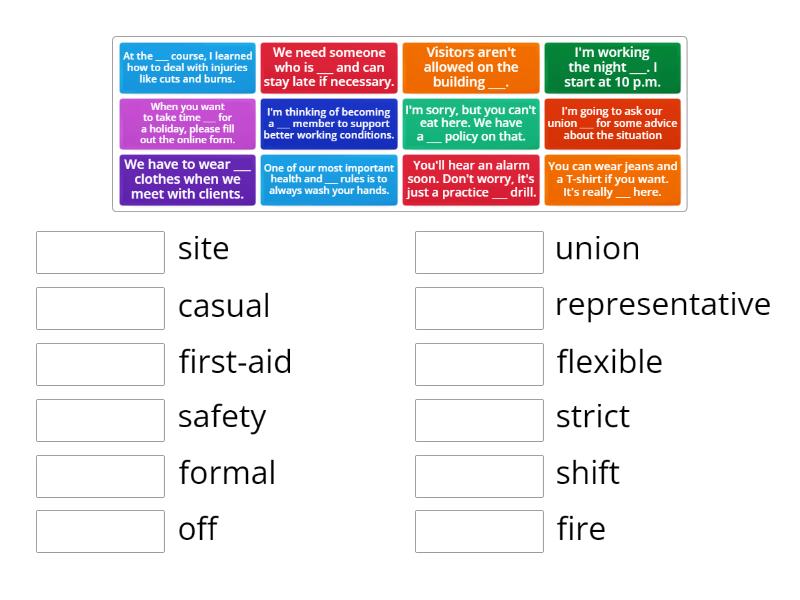Select the red card about asking the union representative
800x600 pixels.
613,124
